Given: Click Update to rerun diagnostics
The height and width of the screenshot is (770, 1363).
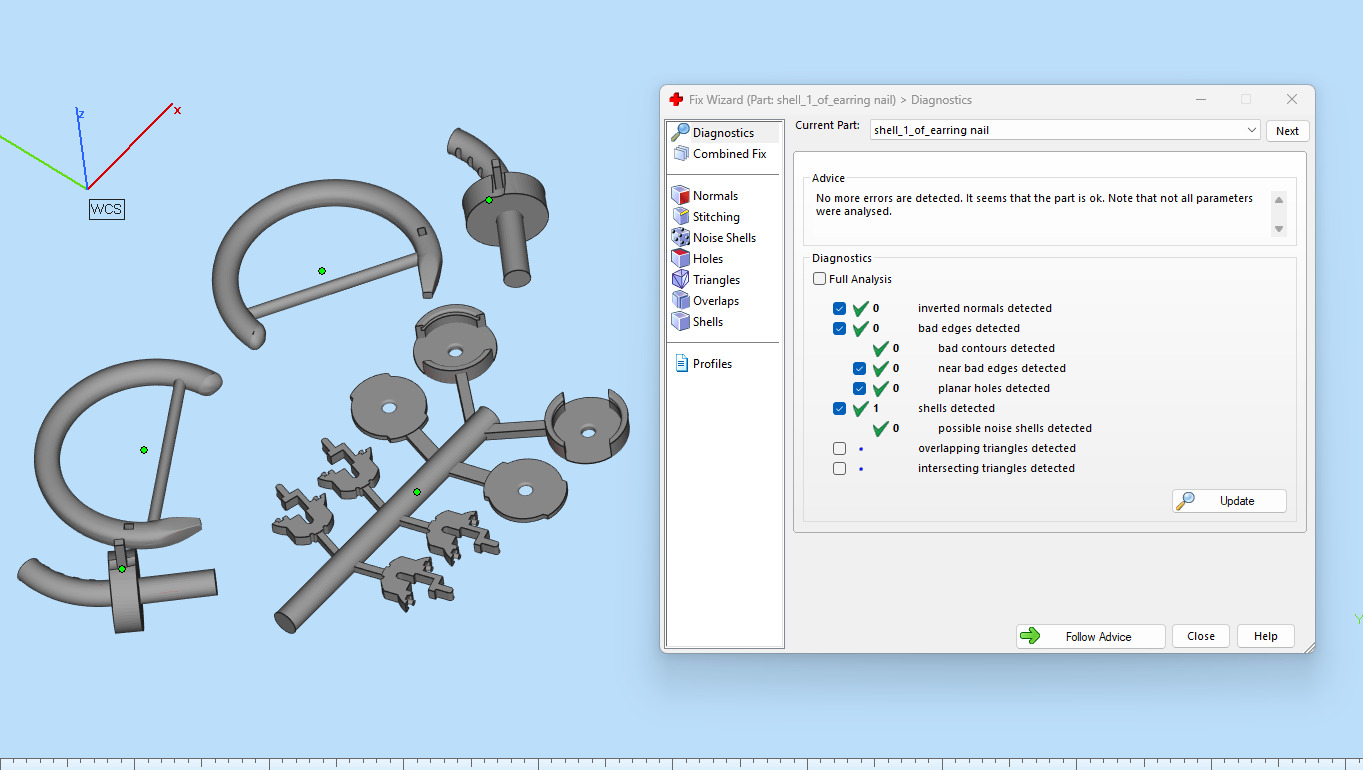Looking at the screenshot, I should (x=1229, y=501).
